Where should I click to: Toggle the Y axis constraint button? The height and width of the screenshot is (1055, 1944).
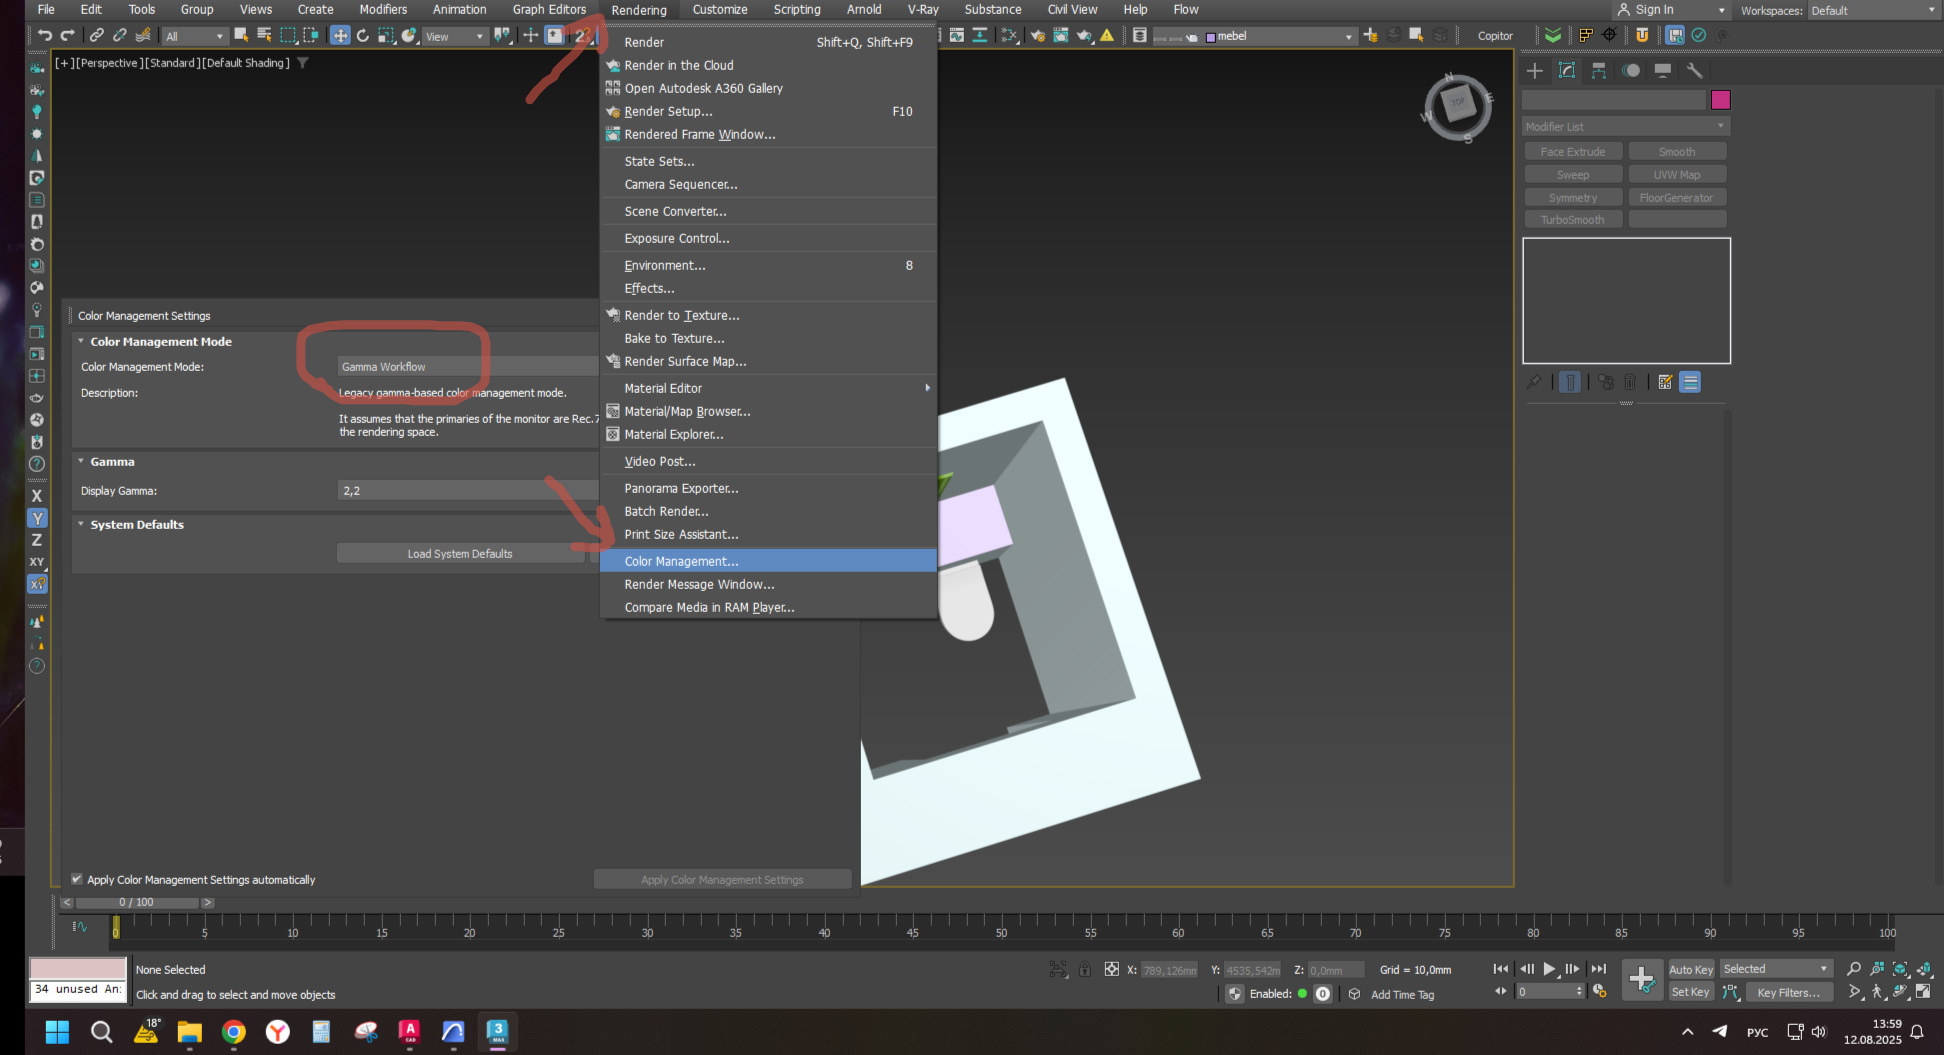tap(37, 518)
